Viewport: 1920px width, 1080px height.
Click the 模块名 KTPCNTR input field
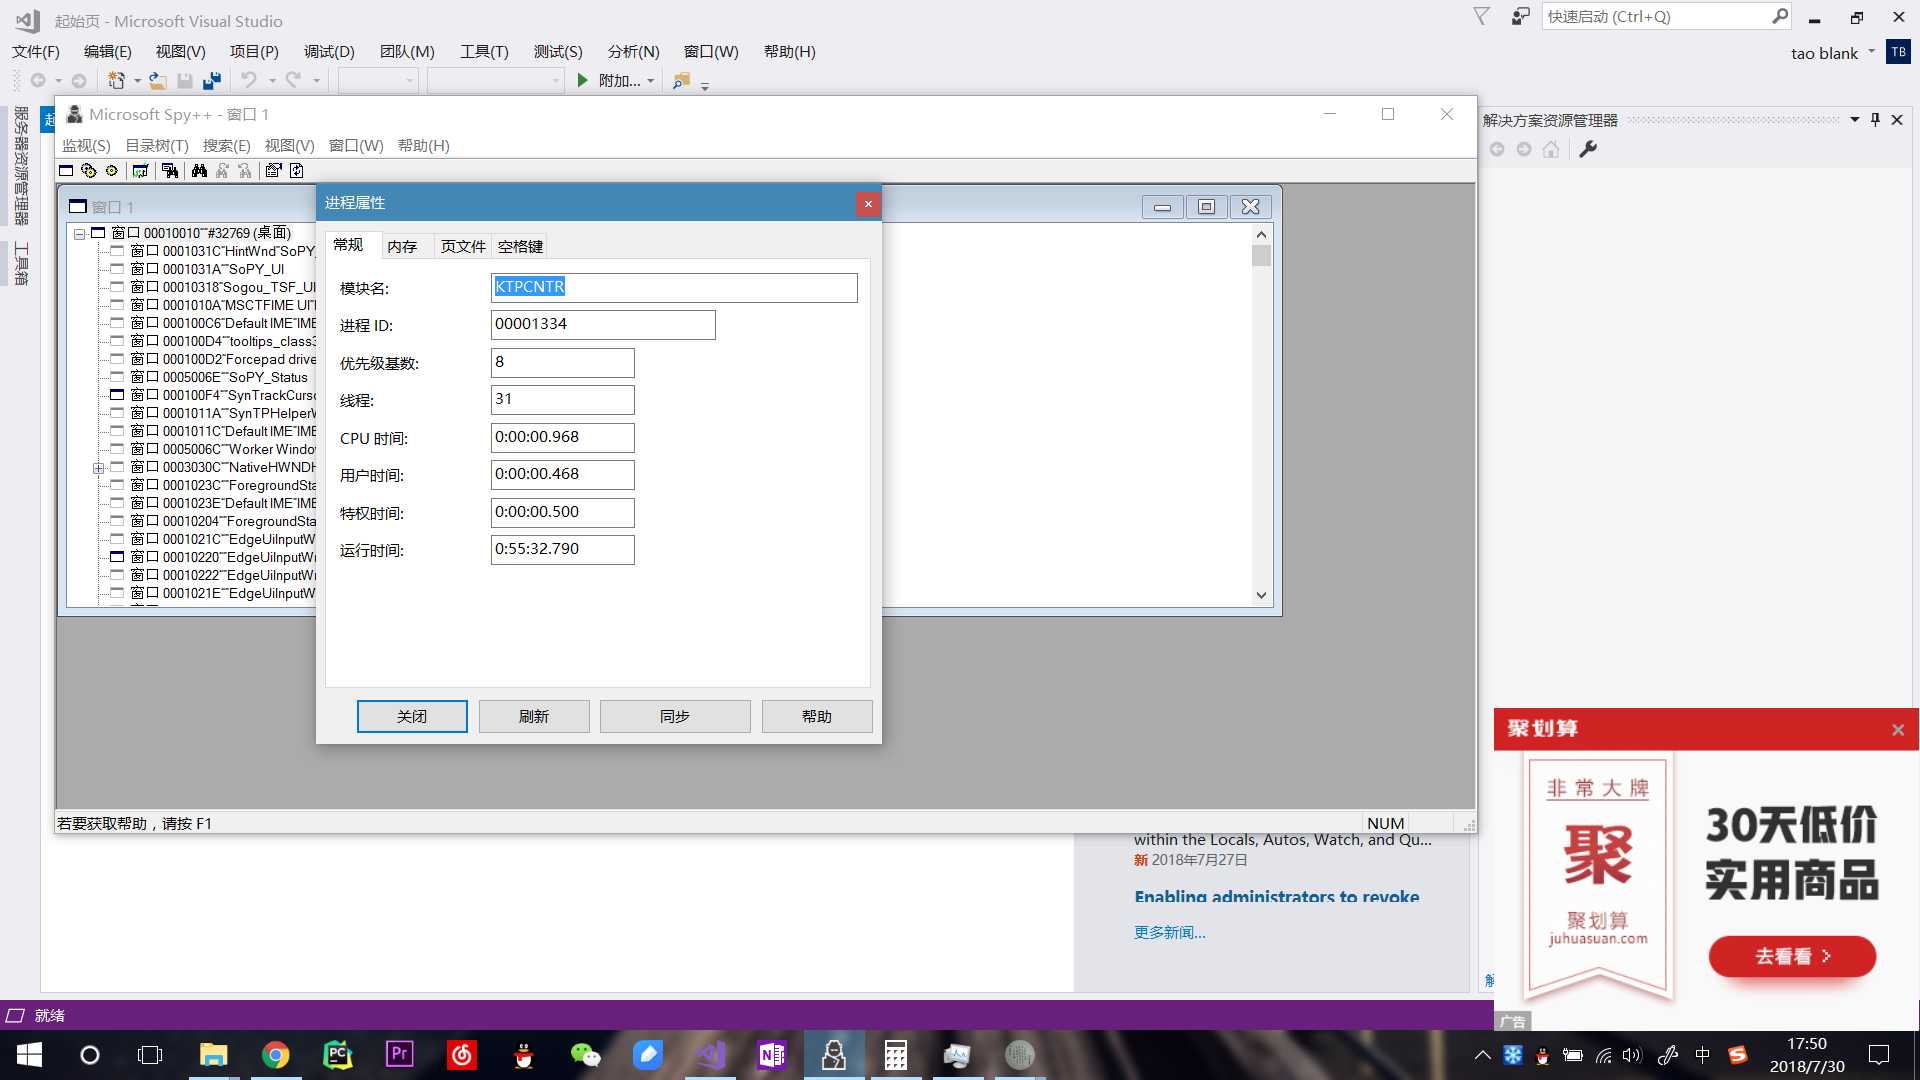674,288
